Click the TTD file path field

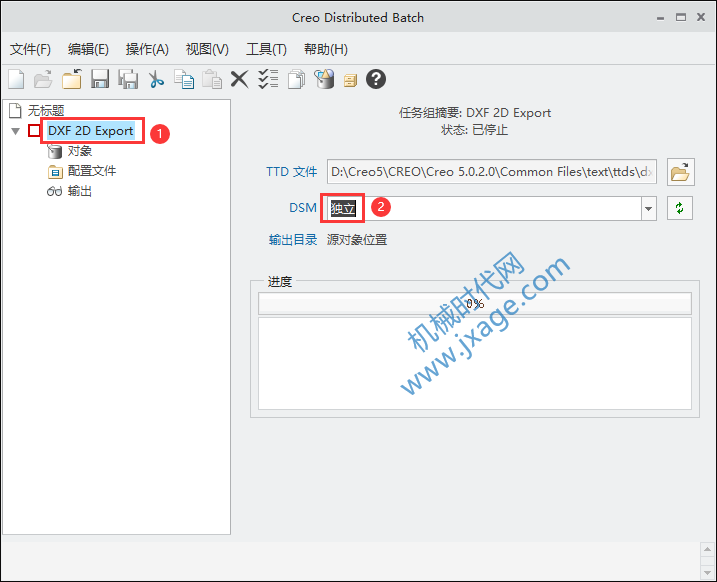492,172
